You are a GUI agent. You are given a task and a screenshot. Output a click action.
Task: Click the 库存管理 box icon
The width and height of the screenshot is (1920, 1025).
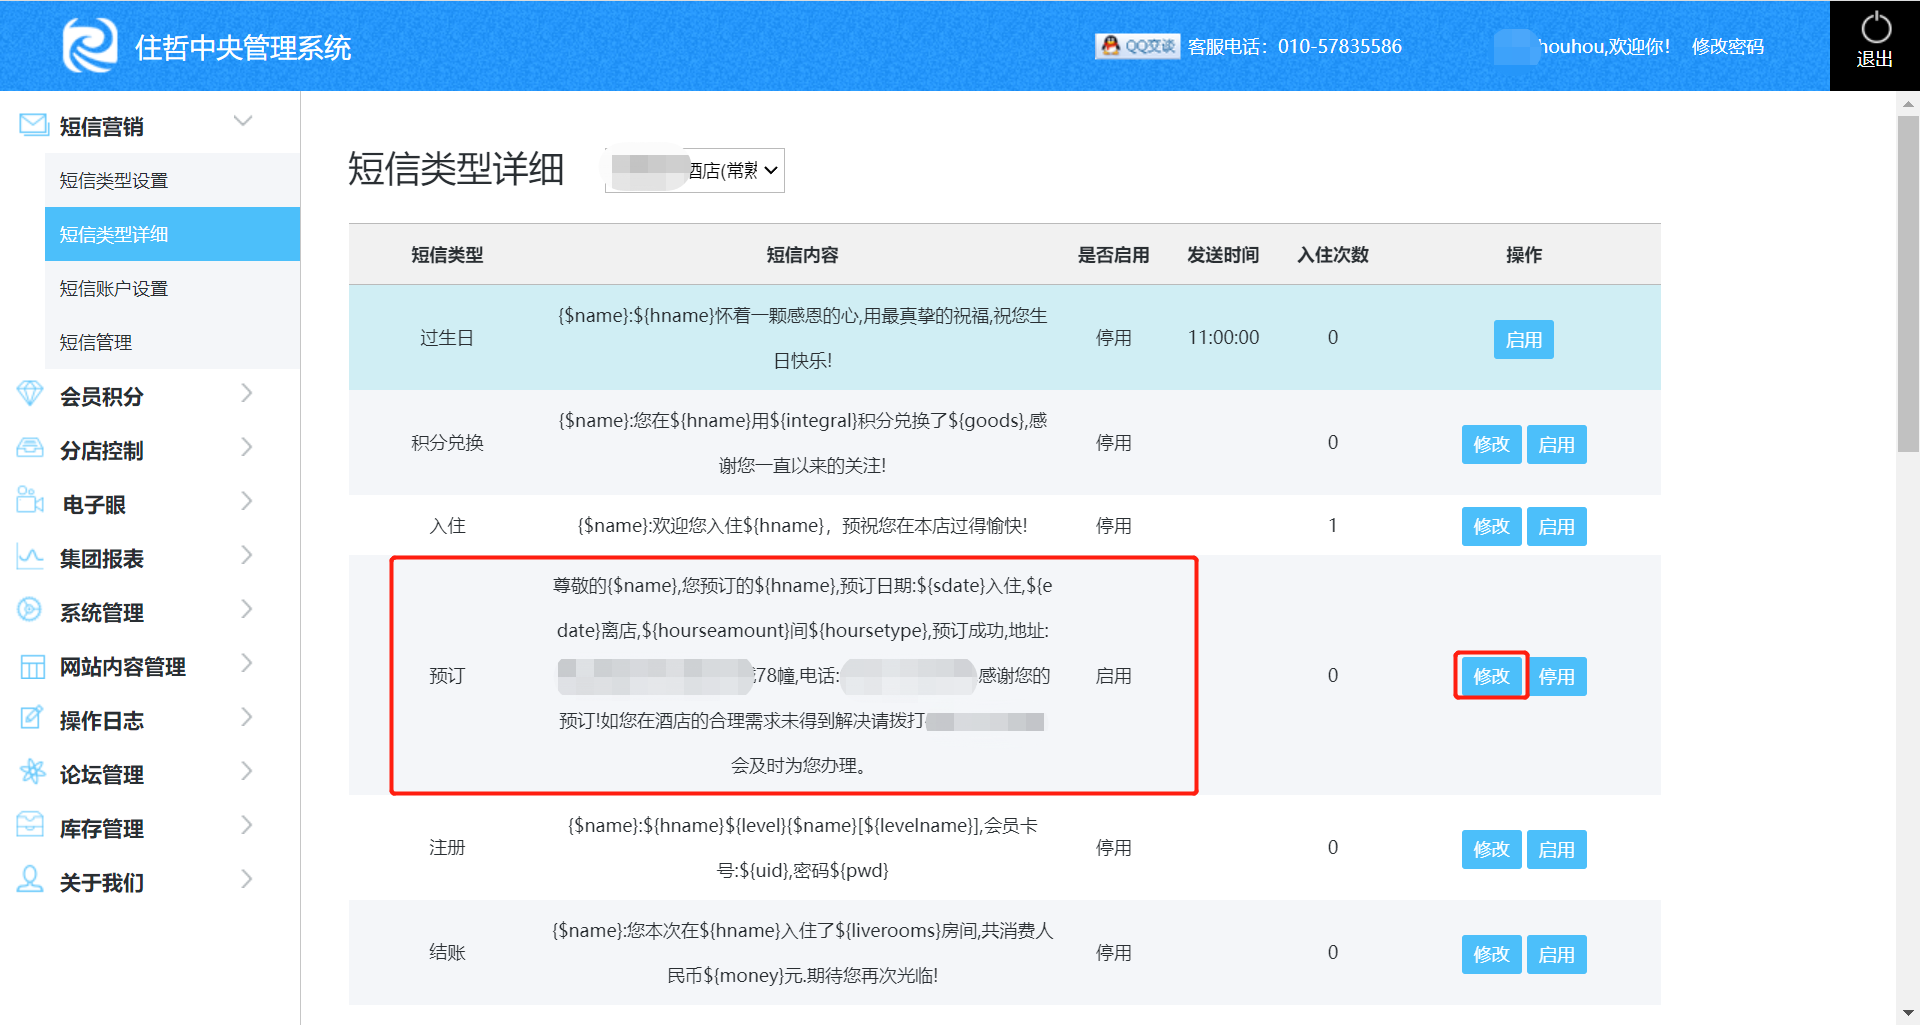coord(31,826)
